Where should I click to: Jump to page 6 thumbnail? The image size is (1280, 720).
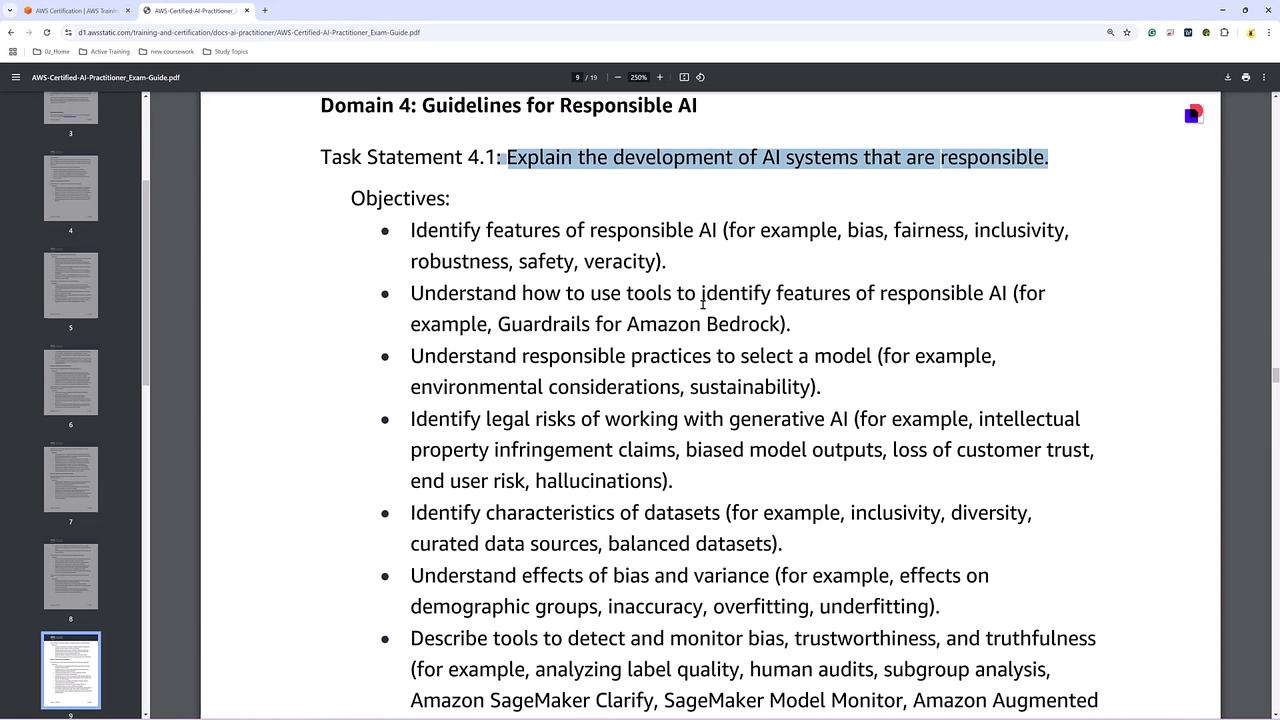point(71,382)
